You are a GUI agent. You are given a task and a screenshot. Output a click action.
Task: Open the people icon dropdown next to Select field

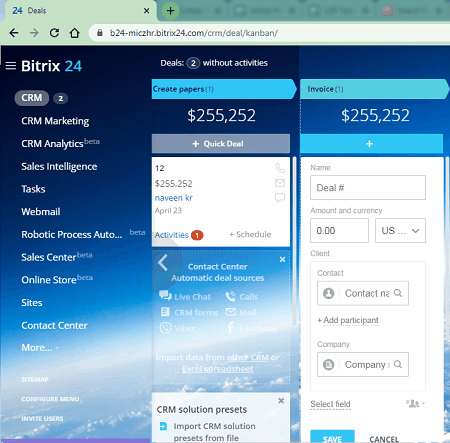tap(415, 403)
